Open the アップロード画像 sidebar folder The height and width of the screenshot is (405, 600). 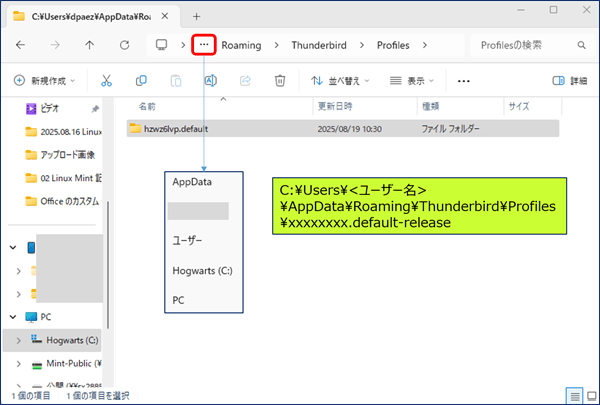point(61,155)
